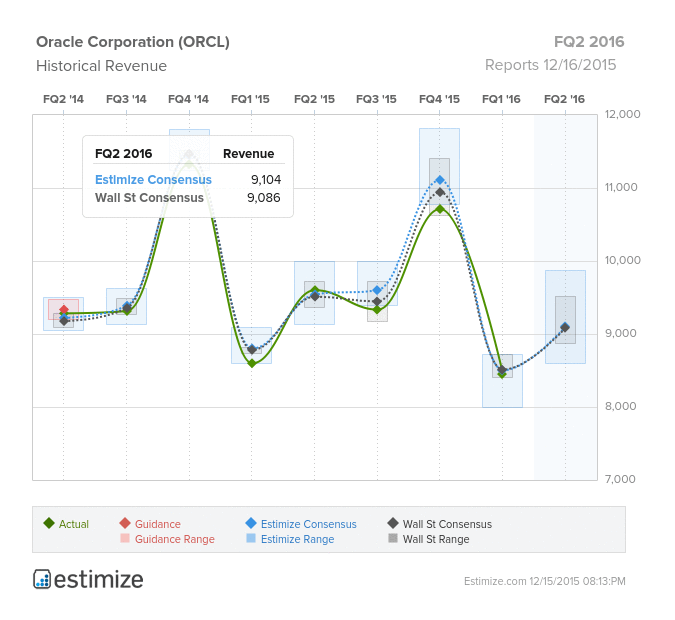Click the Guidance Range pink square swatch
The width and height of the screenshot is (675, 620).
(125, 538)
